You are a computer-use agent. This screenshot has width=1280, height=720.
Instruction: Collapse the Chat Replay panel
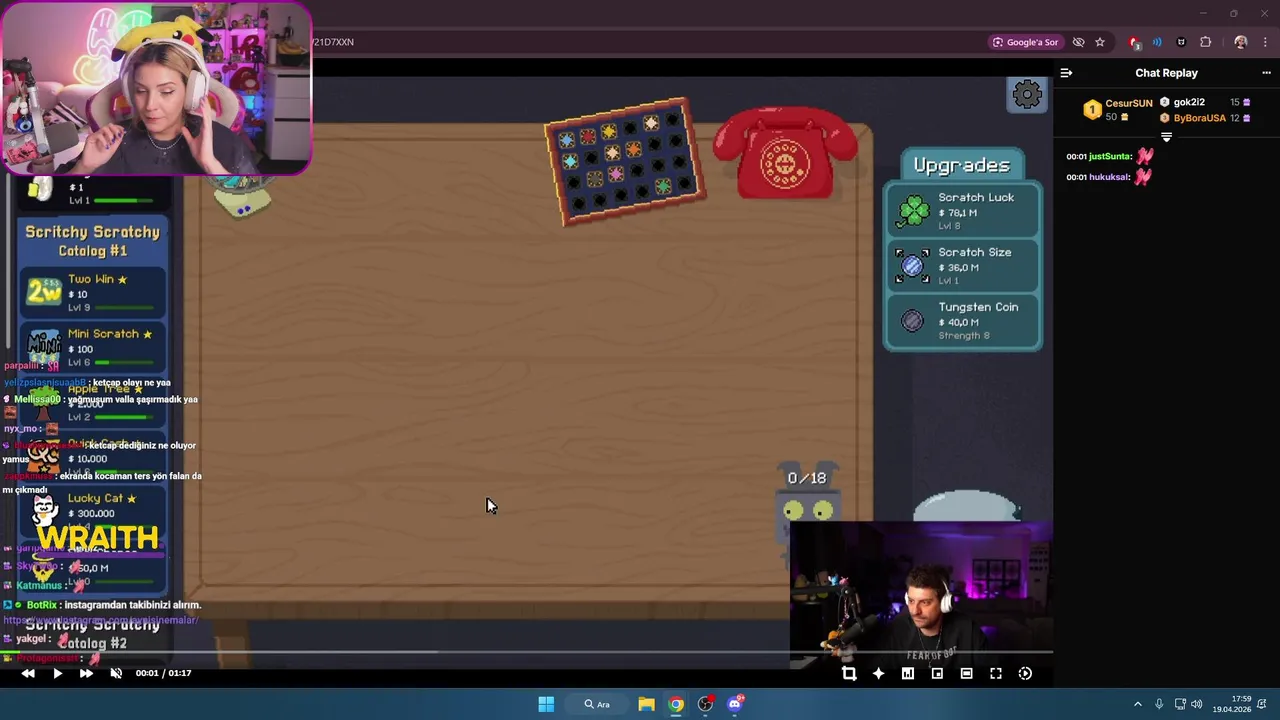(x=1066, y=73)
